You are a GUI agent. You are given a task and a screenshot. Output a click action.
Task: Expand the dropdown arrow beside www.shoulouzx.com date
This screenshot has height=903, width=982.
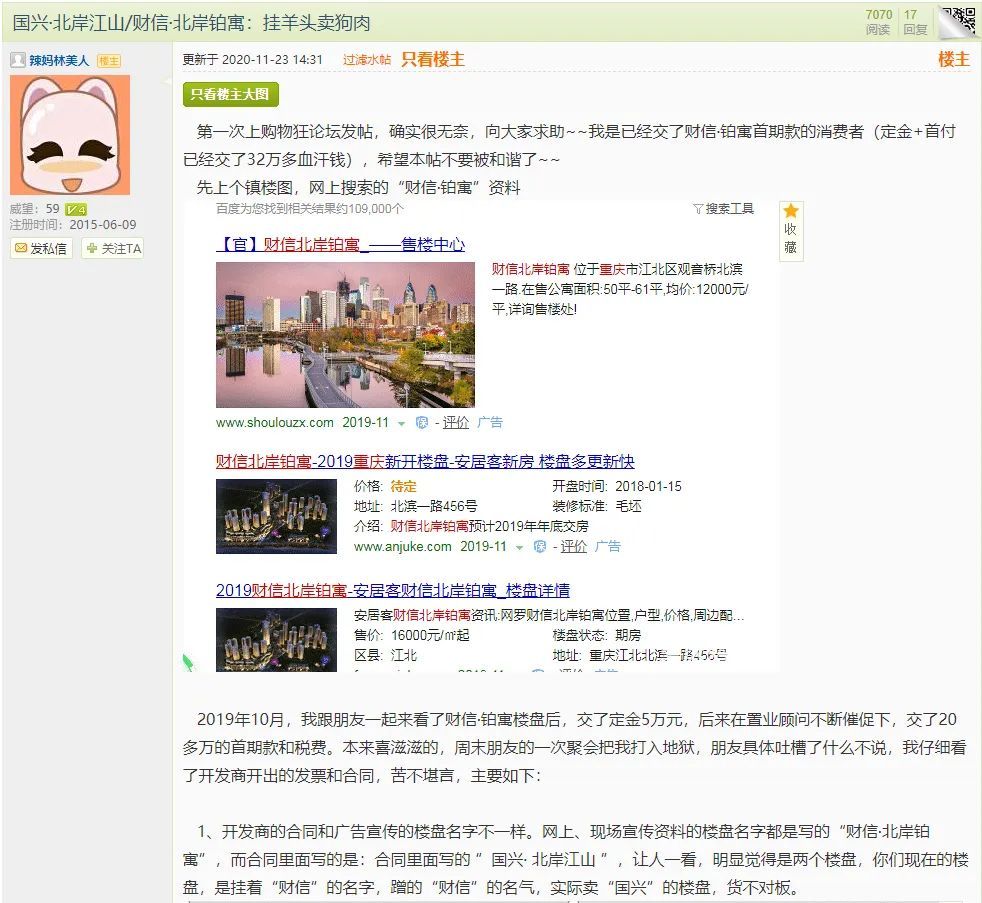click(401, 424)
